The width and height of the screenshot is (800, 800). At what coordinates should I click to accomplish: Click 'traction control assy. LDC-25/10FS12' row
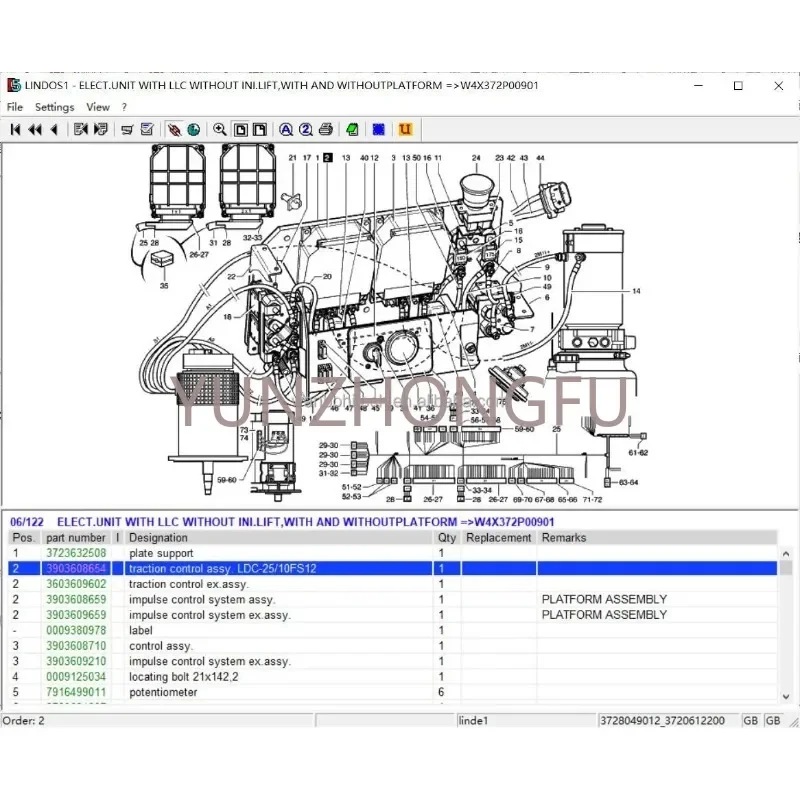pyautogui.click(x=392, y=568)
